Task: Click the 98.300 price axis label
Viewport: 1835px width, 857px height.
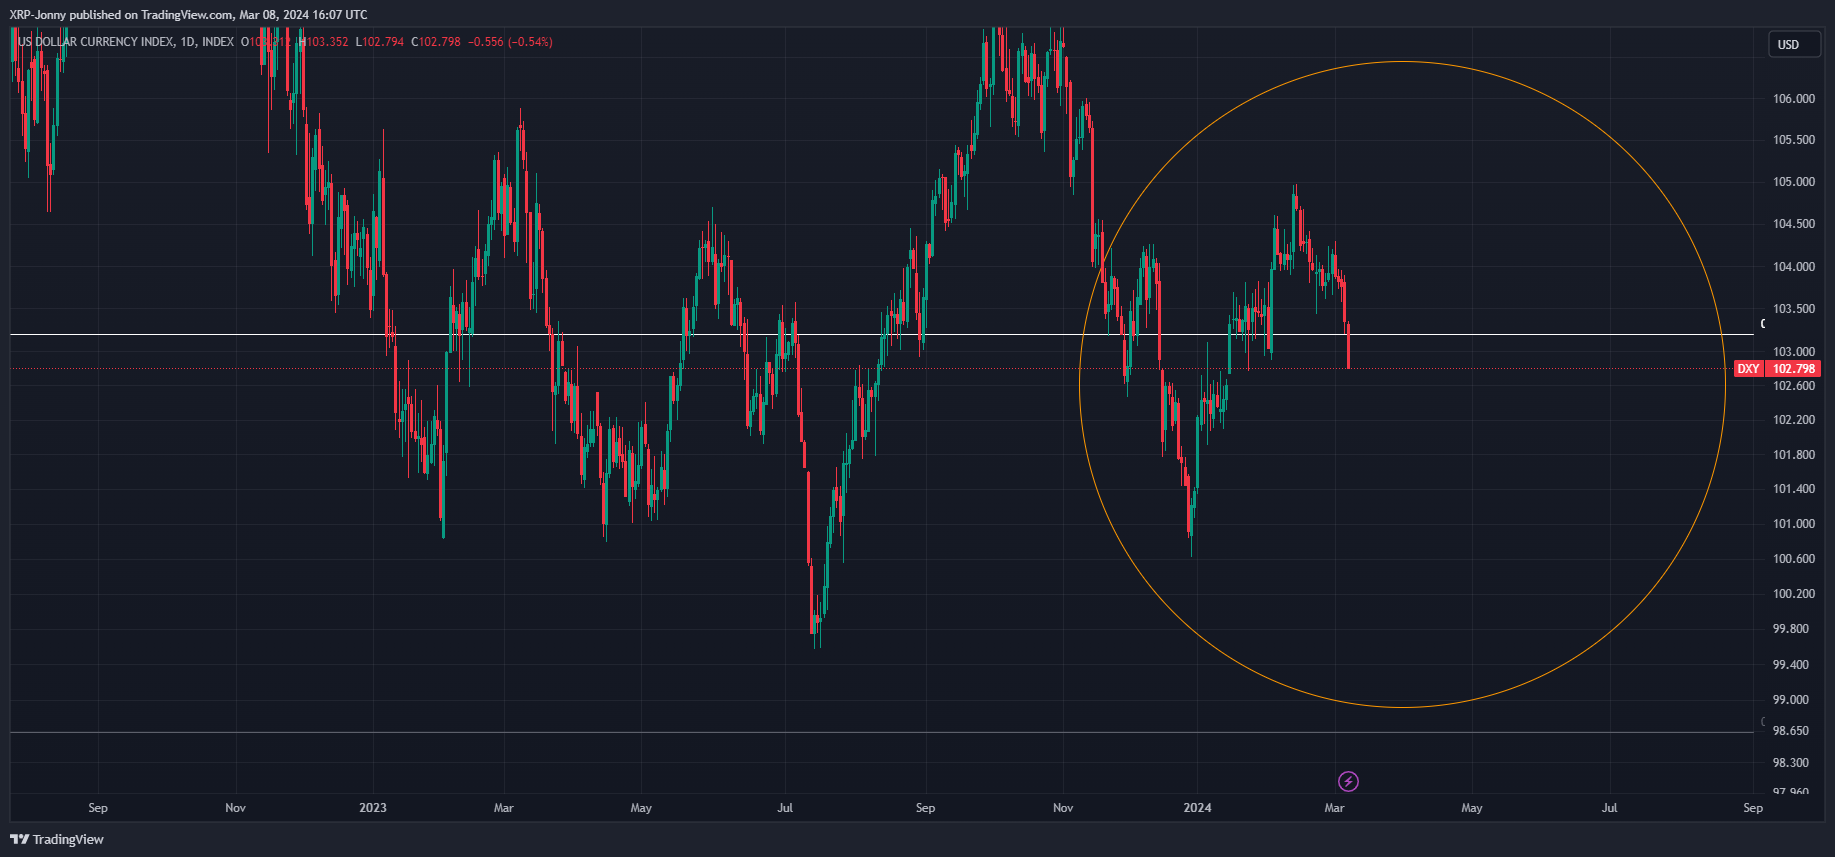Action: 1790,763
